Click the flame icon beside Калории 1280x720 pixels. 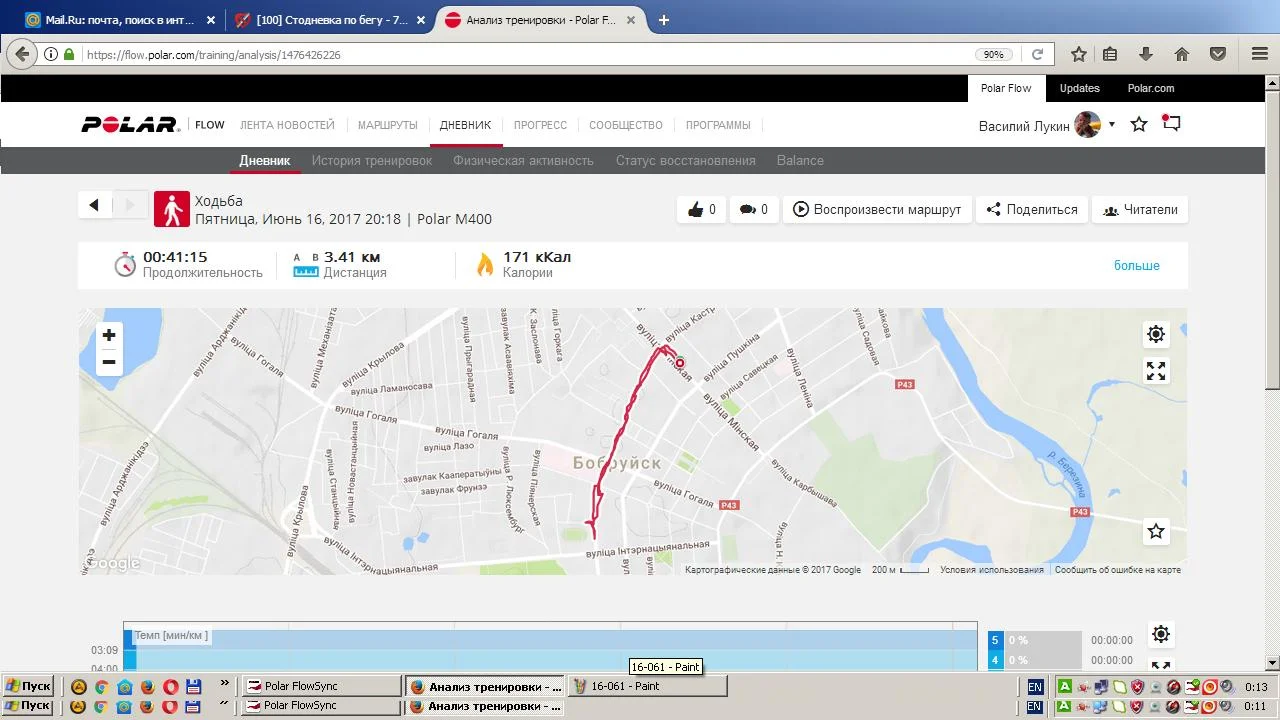click(x=485, y=264)
